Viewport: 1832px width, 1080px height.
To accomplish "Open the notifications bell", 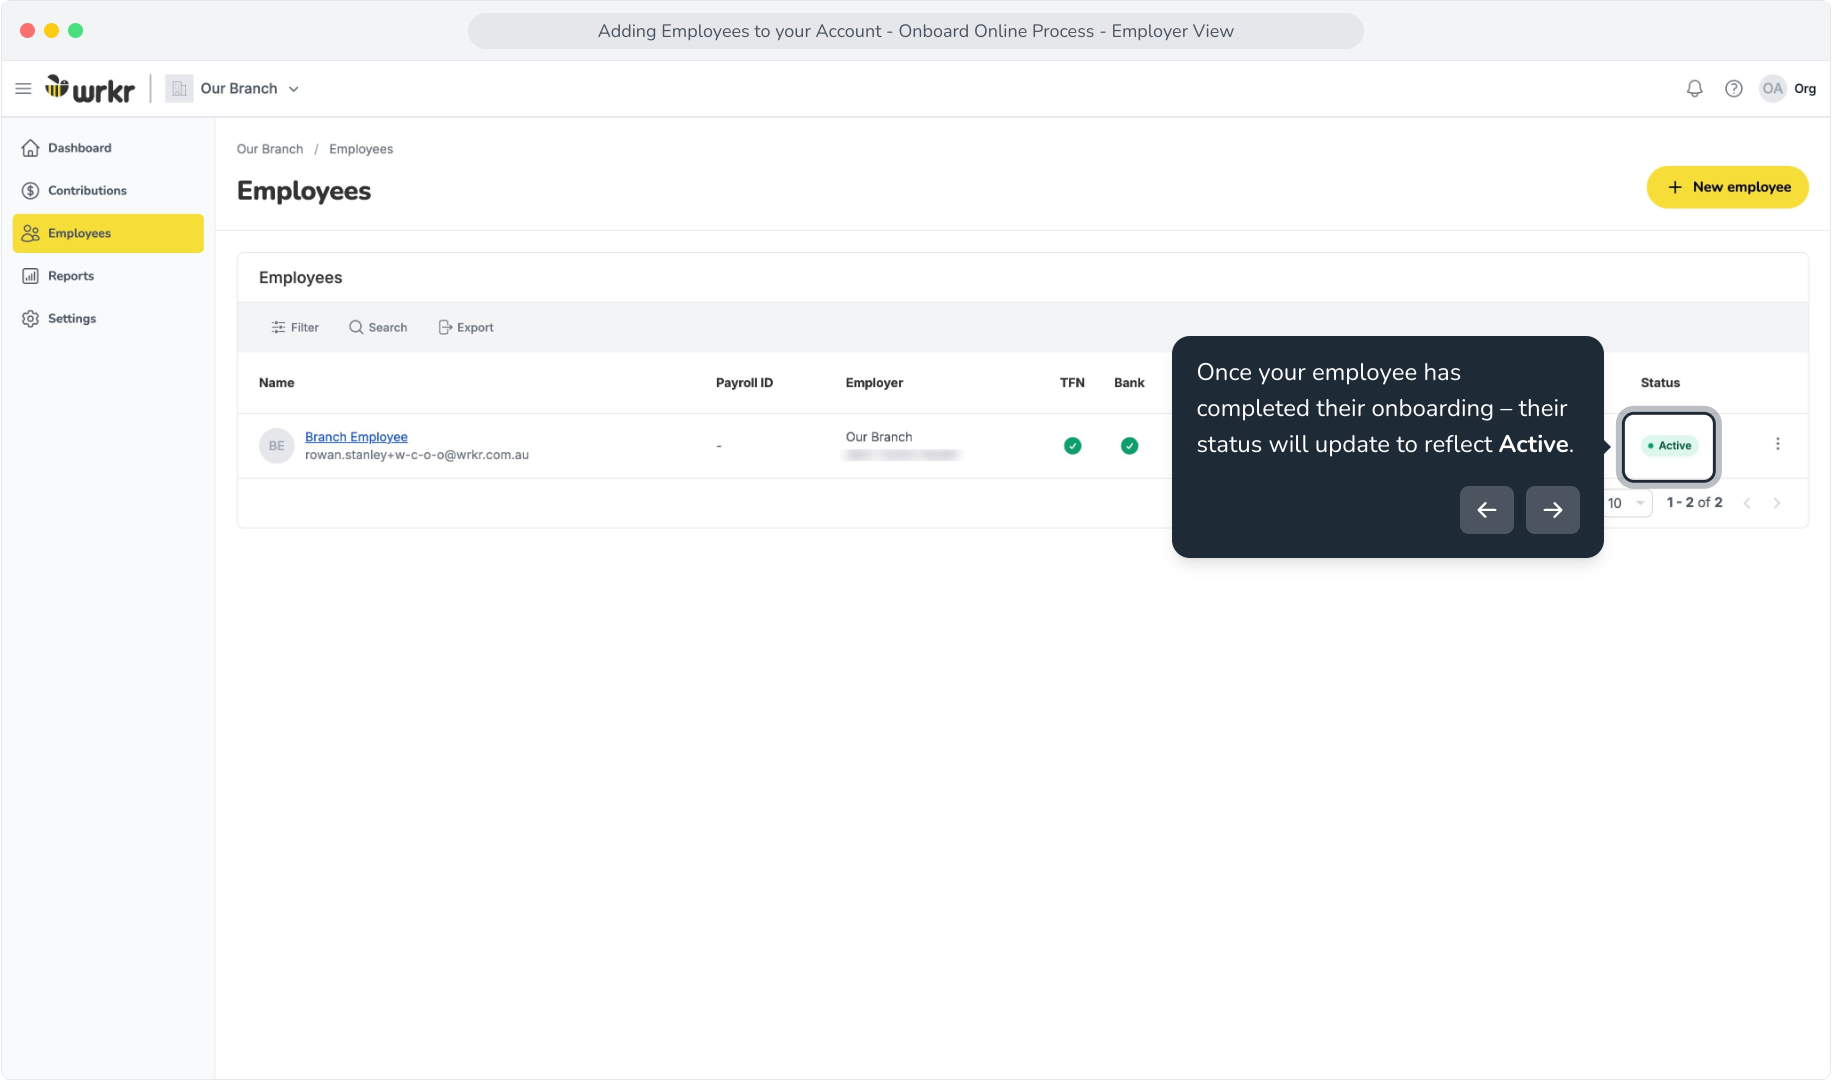I will (x=1694, y=89).
